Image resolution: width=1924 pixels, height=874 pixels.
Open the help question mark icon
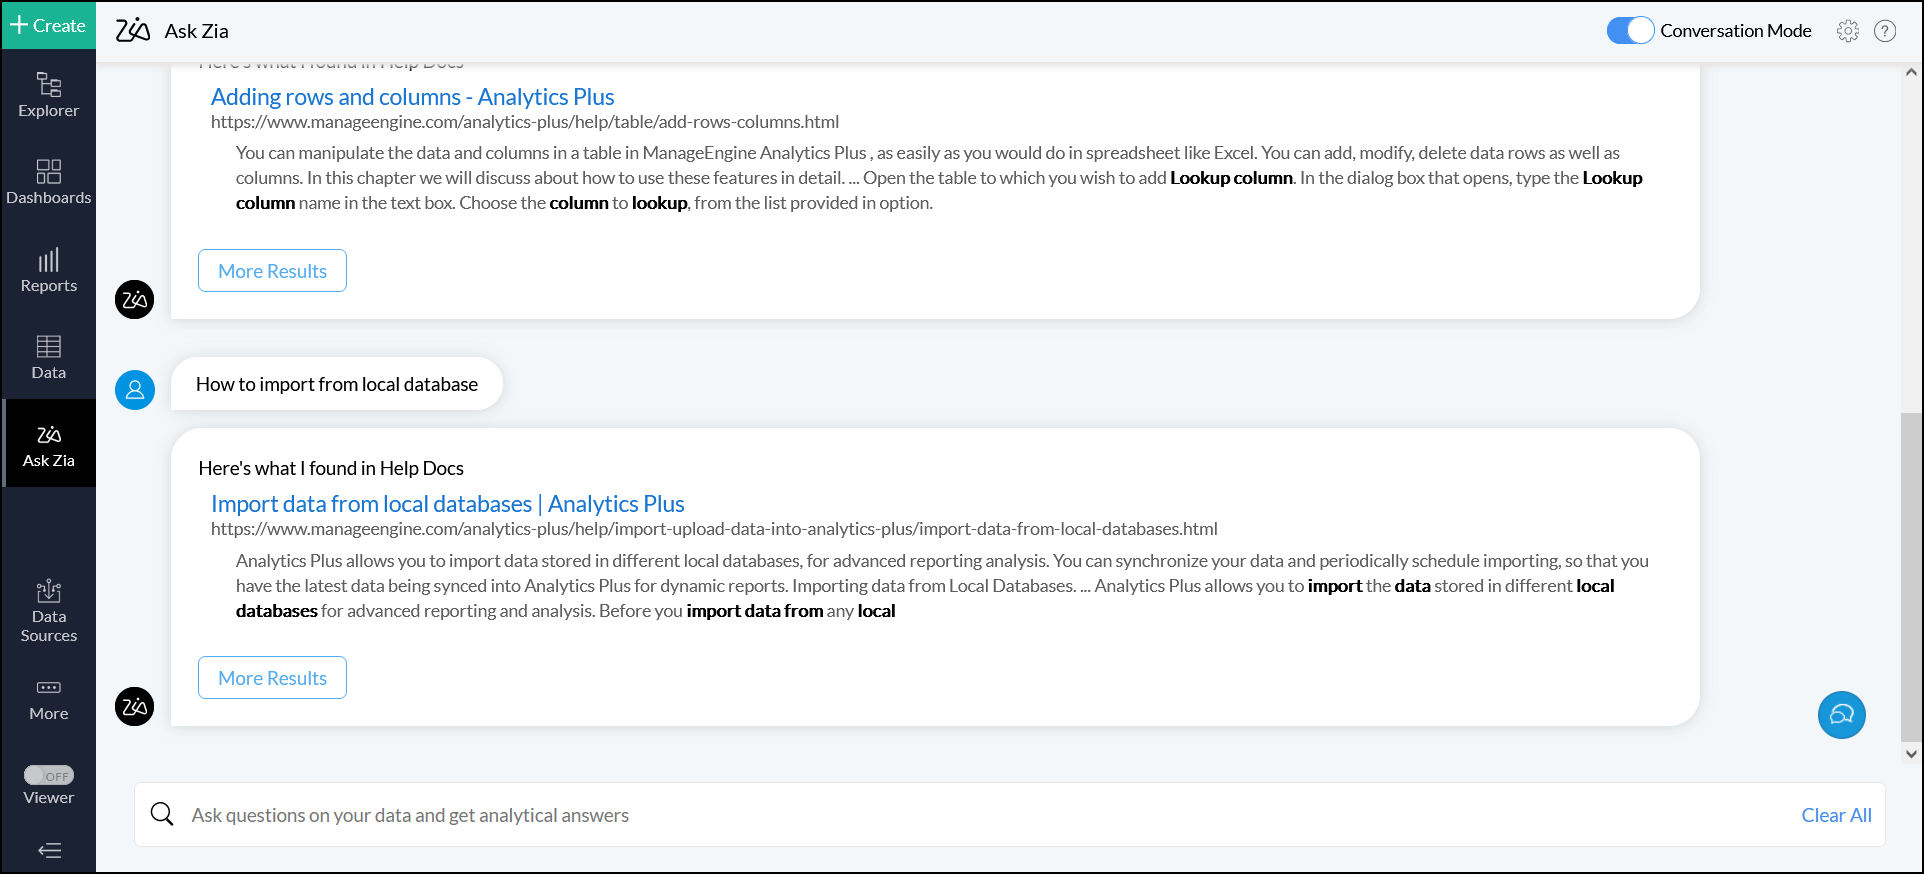1884,31
